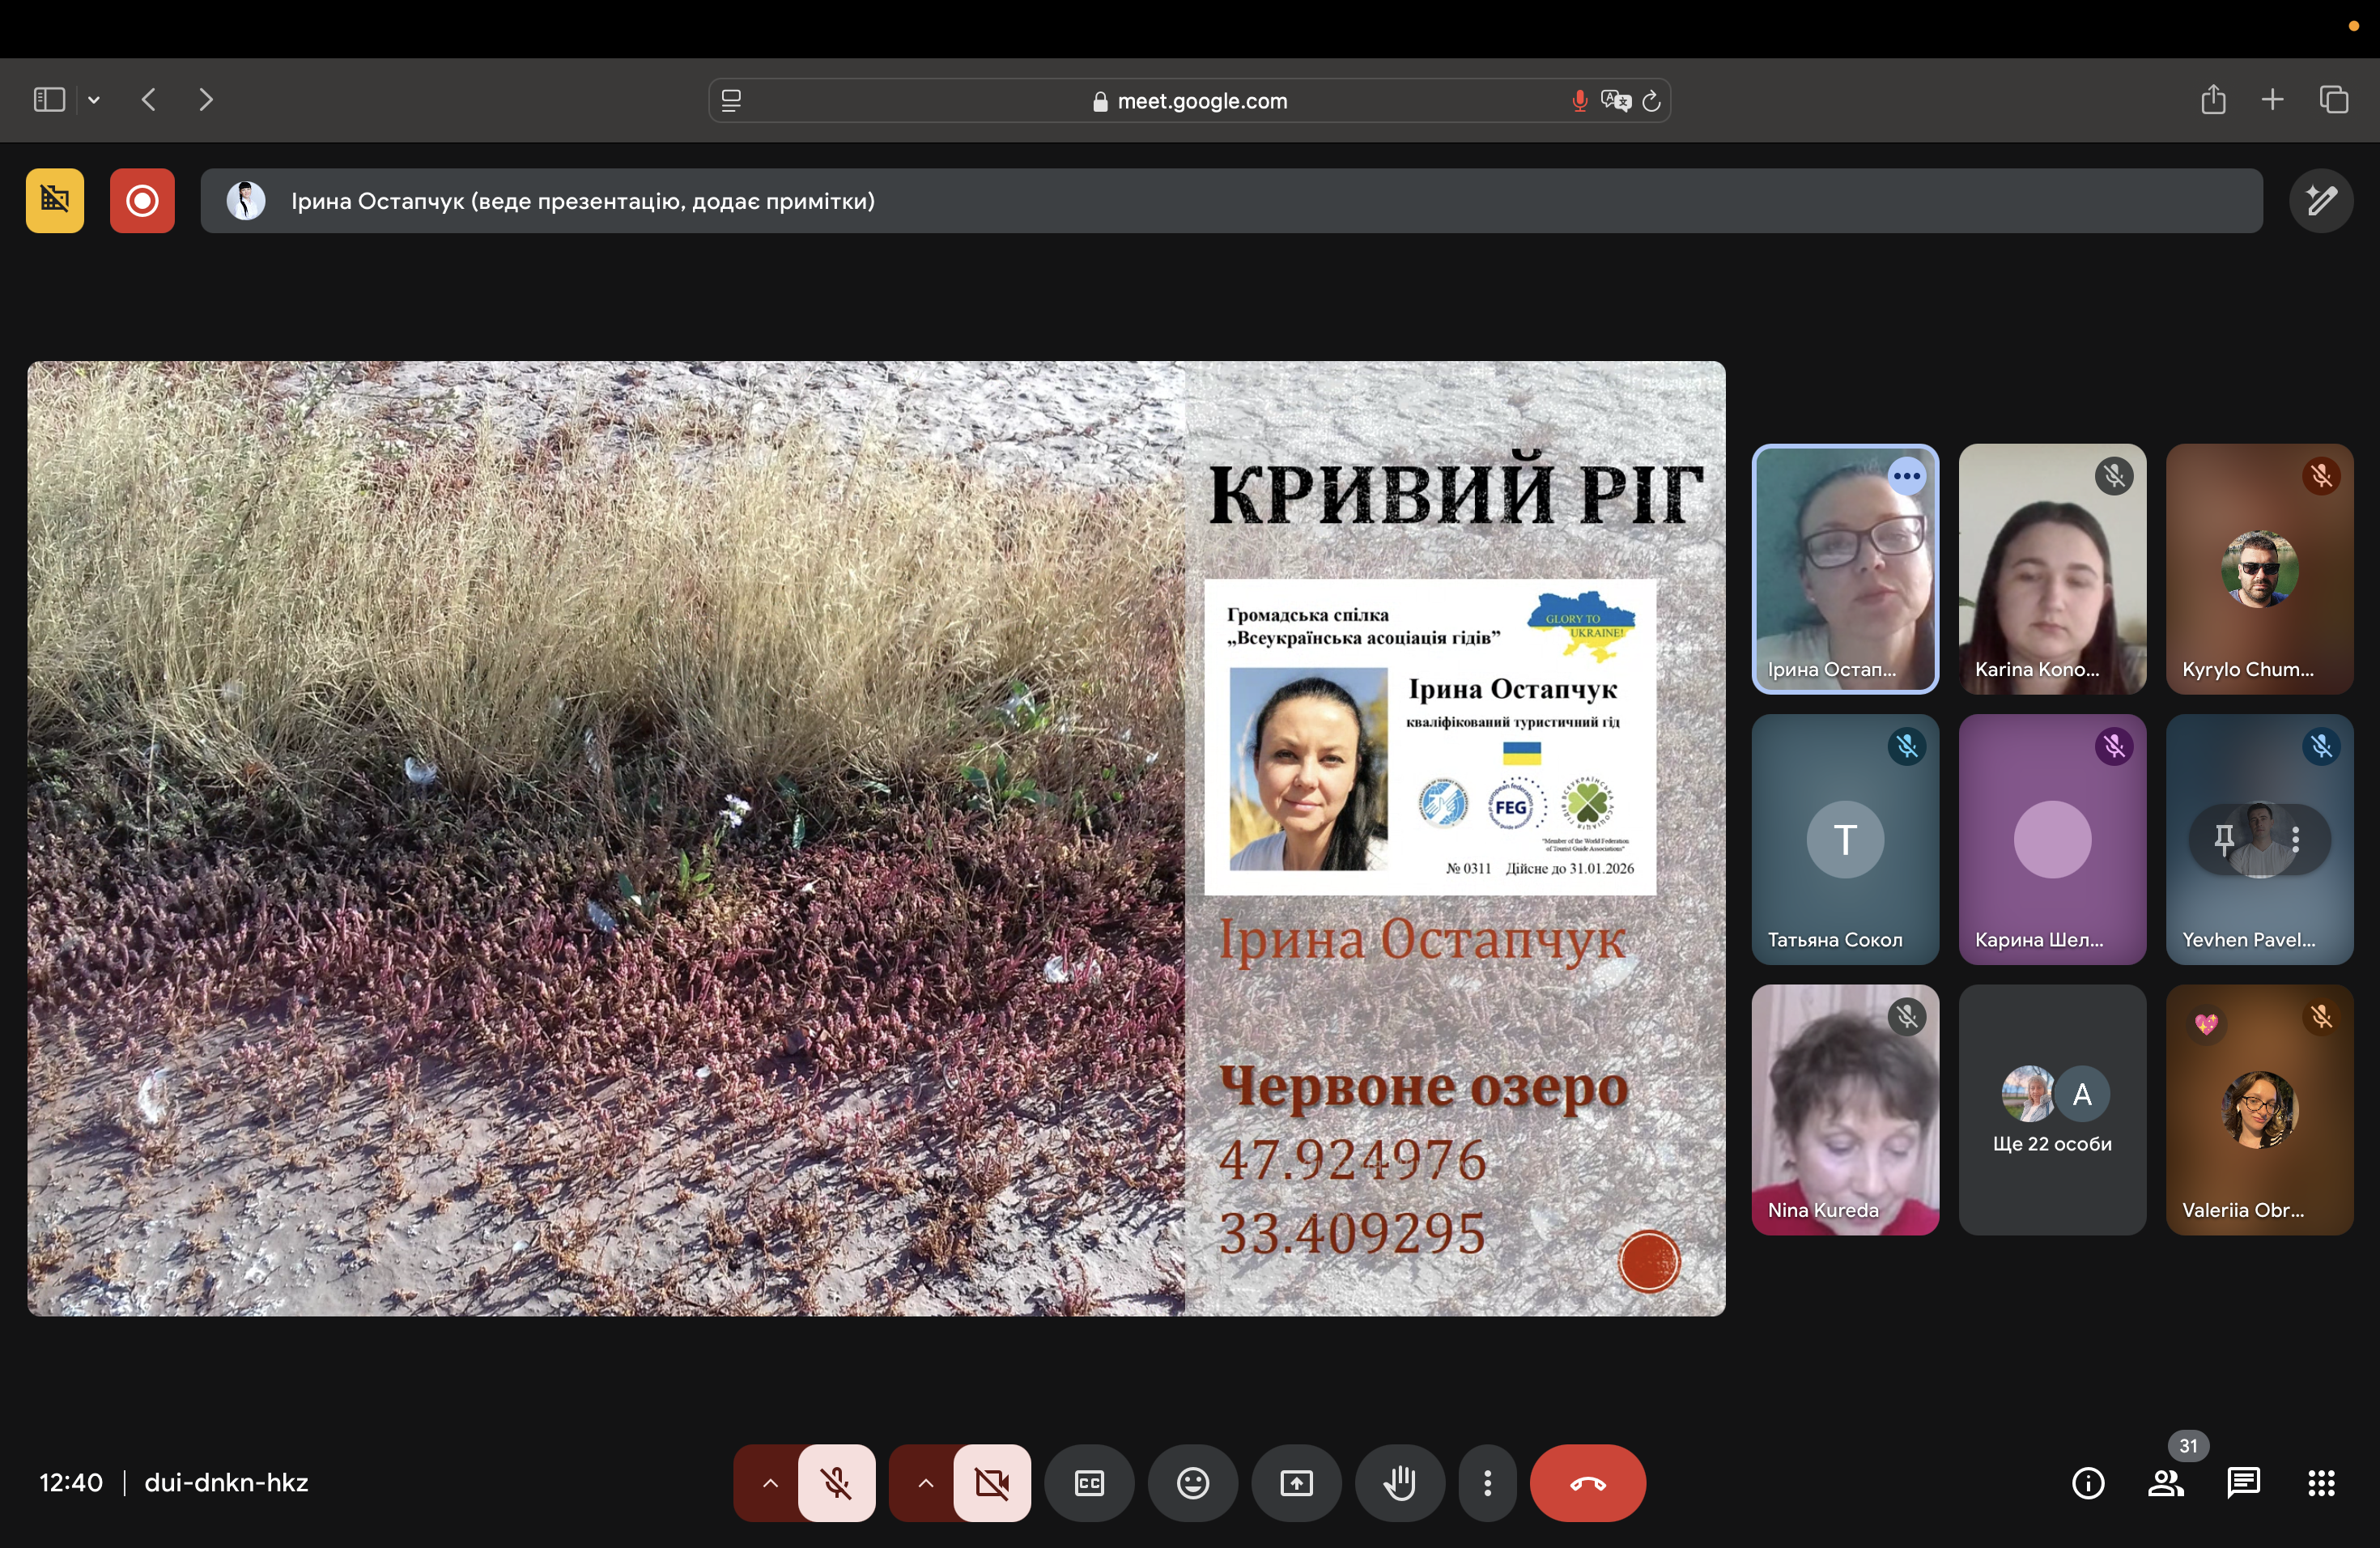Open Safari sidebar dropdown chevron
The image size is (2380, 1548).
click(x=94, y=100)
